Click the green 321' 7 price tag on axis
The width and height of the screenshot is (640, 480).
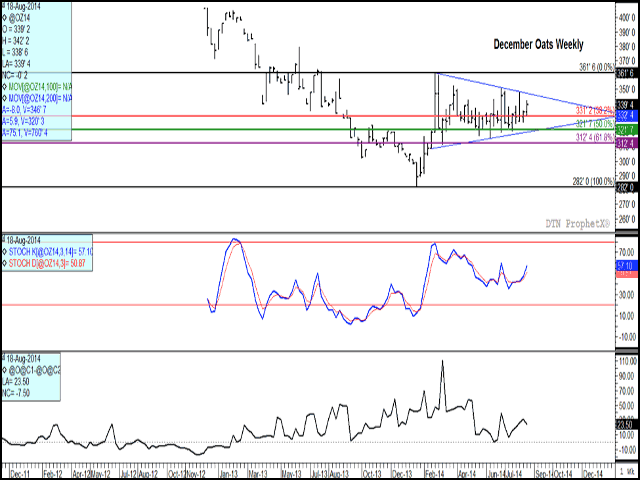pyautogui.click(x=626, y=129)
